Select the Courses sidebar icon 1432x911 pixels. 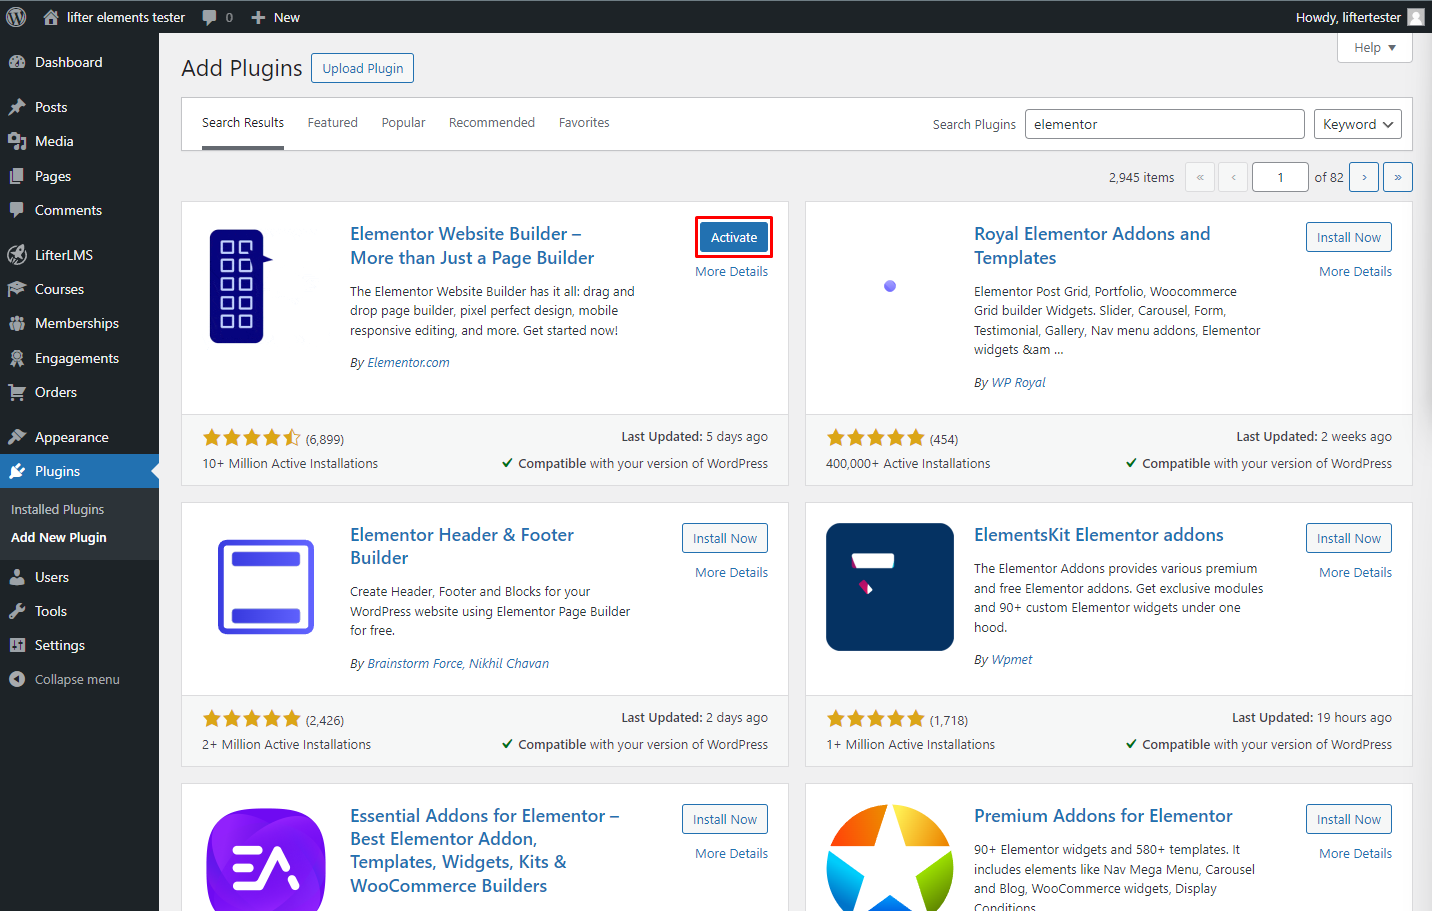click(x=20, y=289)
